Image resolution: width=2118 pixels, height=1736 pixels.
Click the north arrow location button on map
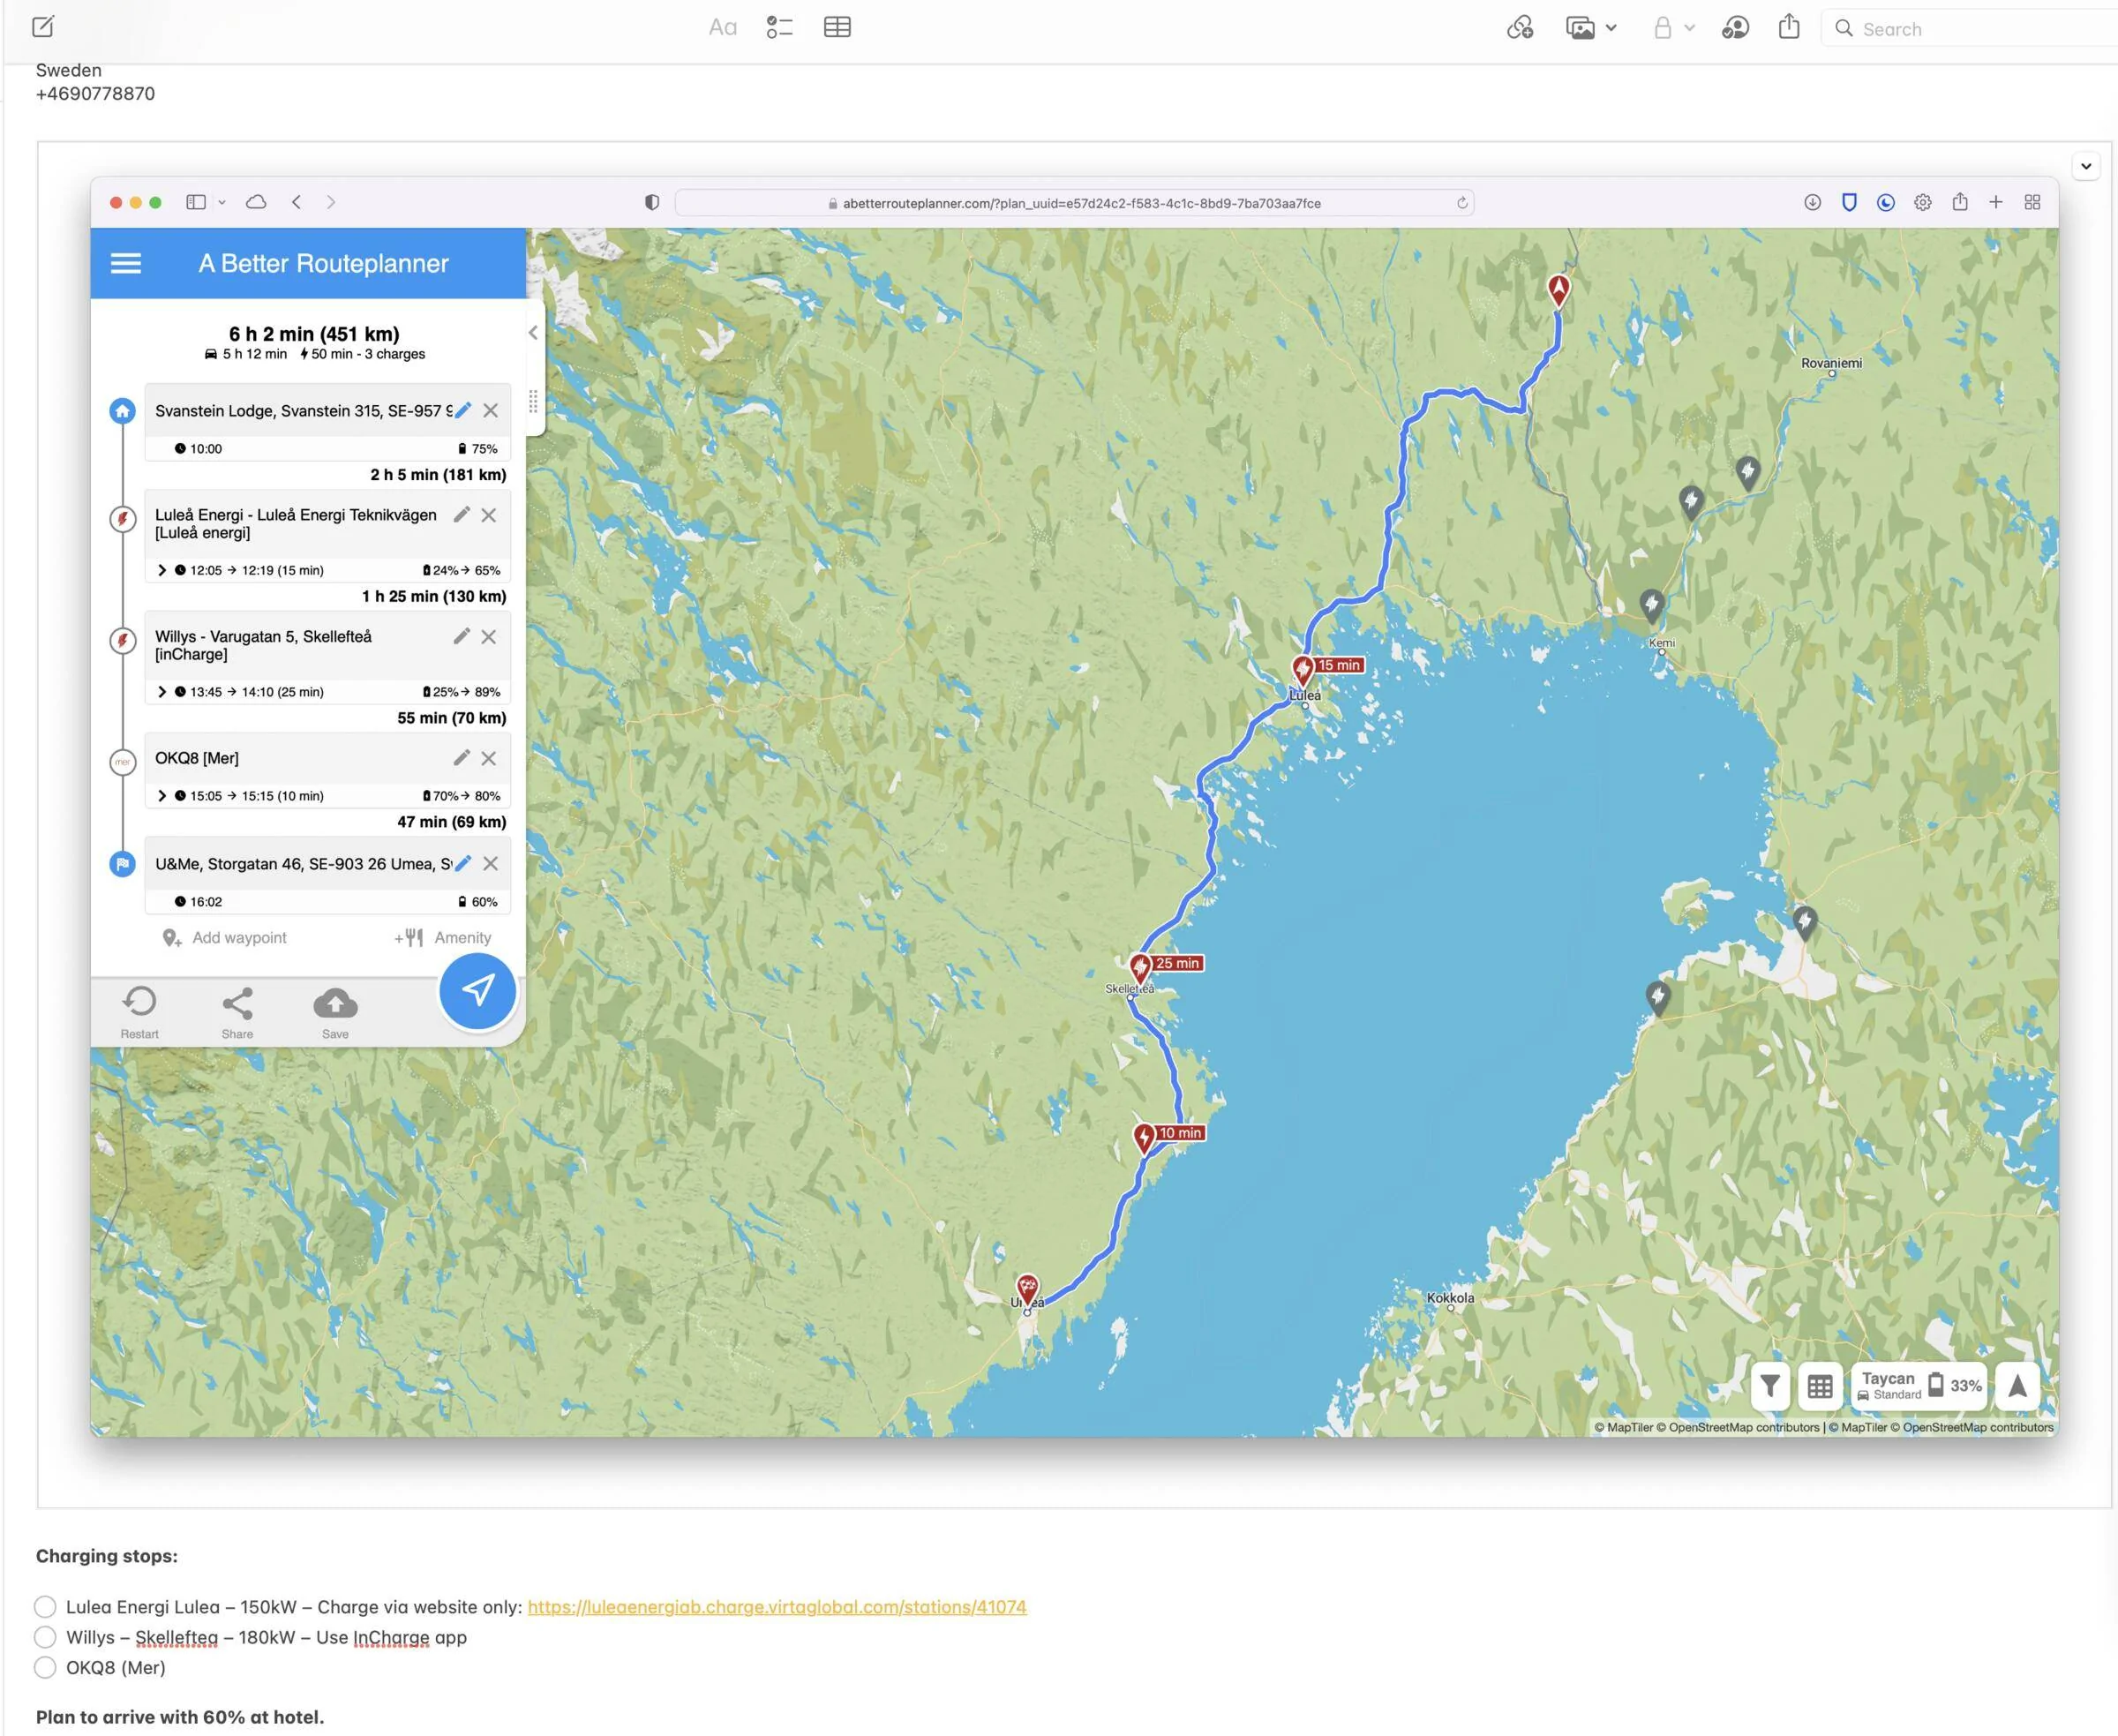click(x=2018, y=1385)
